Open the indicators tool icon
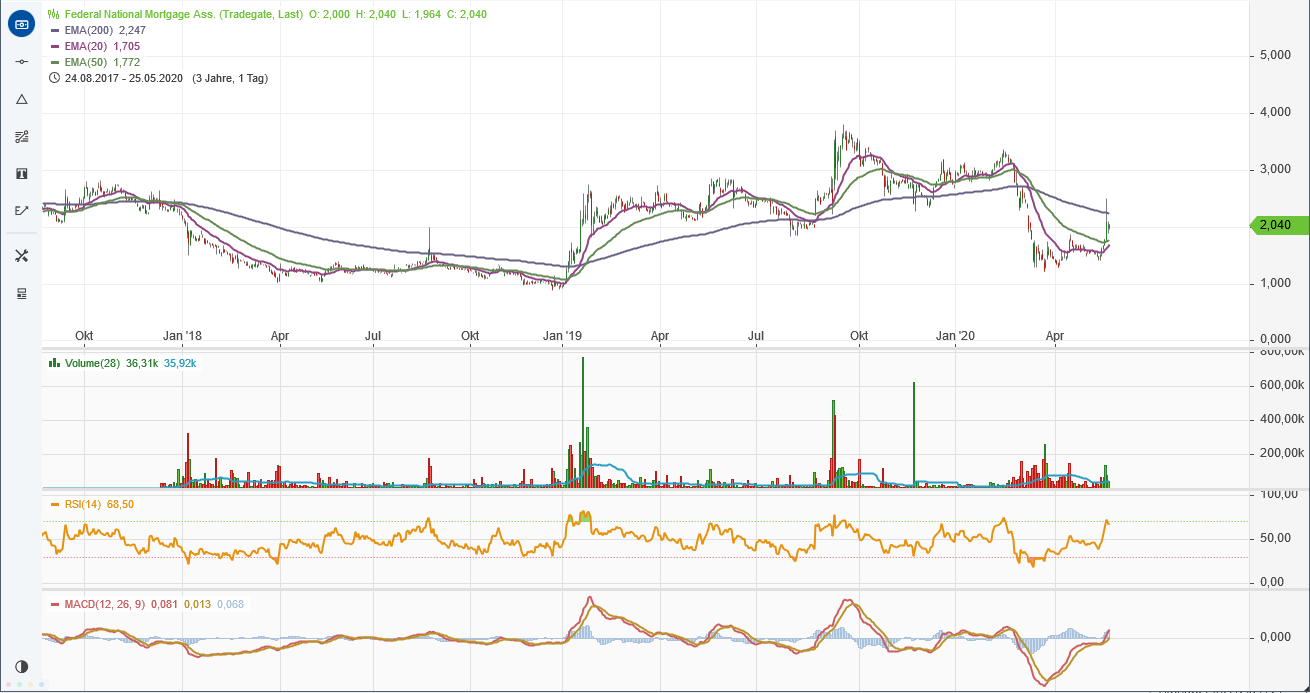1310x693 pixels. click(x=21, y=137)
